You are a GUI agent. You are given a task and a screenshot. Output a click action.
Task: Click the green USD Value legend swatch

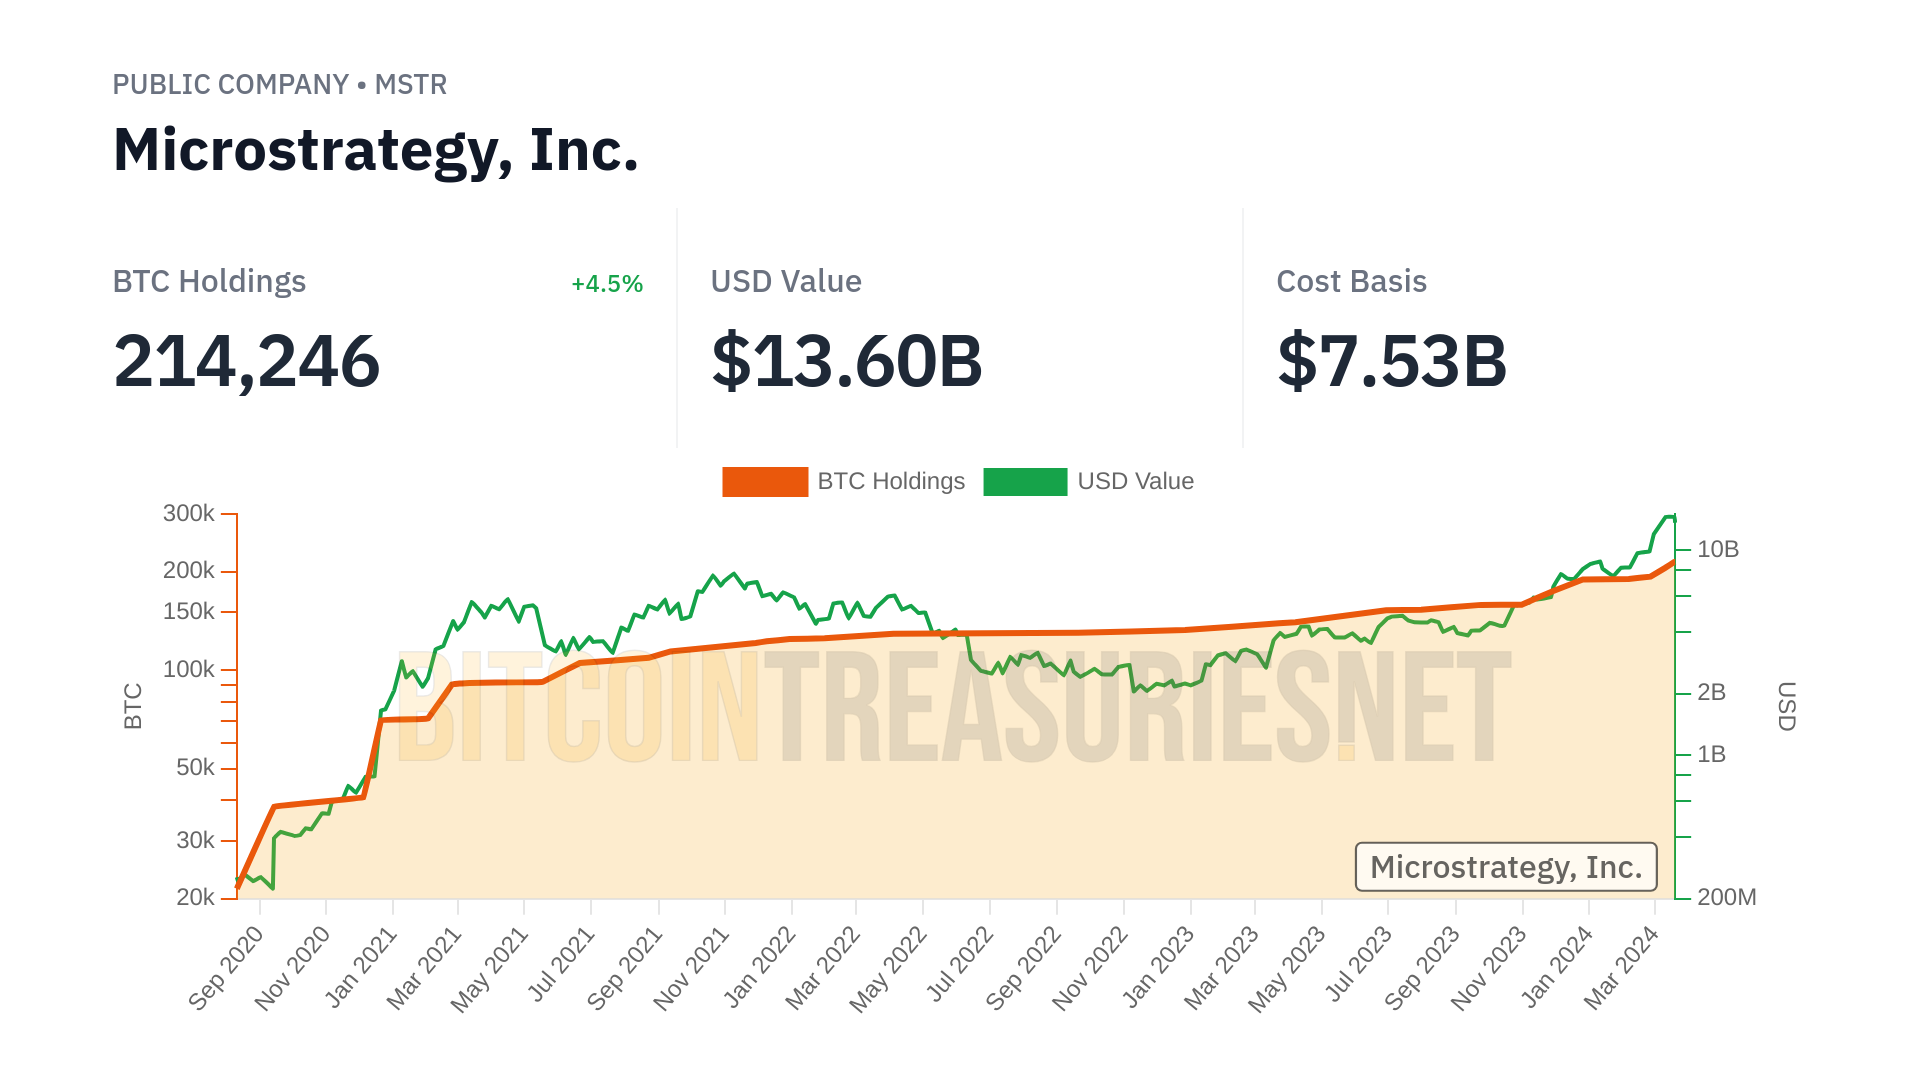tap(1025, 482)
